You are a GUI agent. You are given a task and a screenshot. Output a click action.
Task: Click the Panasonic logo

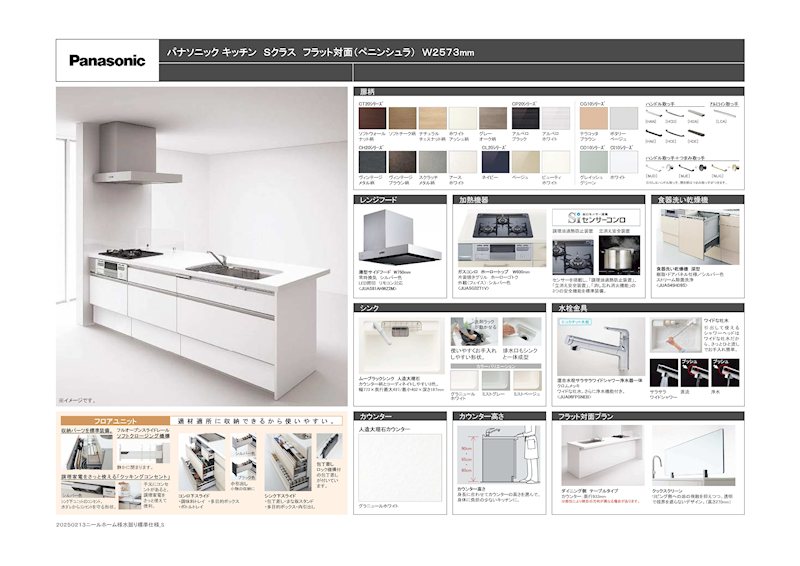tap(107, 60)
